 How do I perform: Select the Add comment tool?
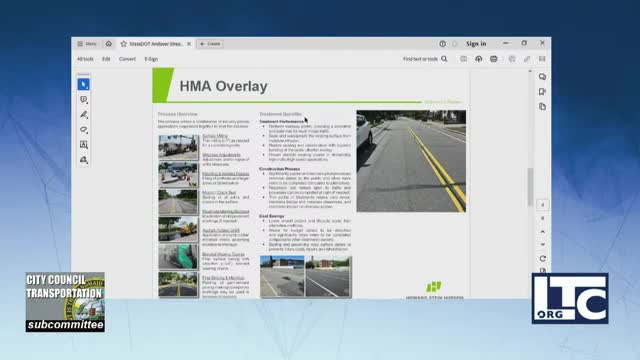pos(84,100)
